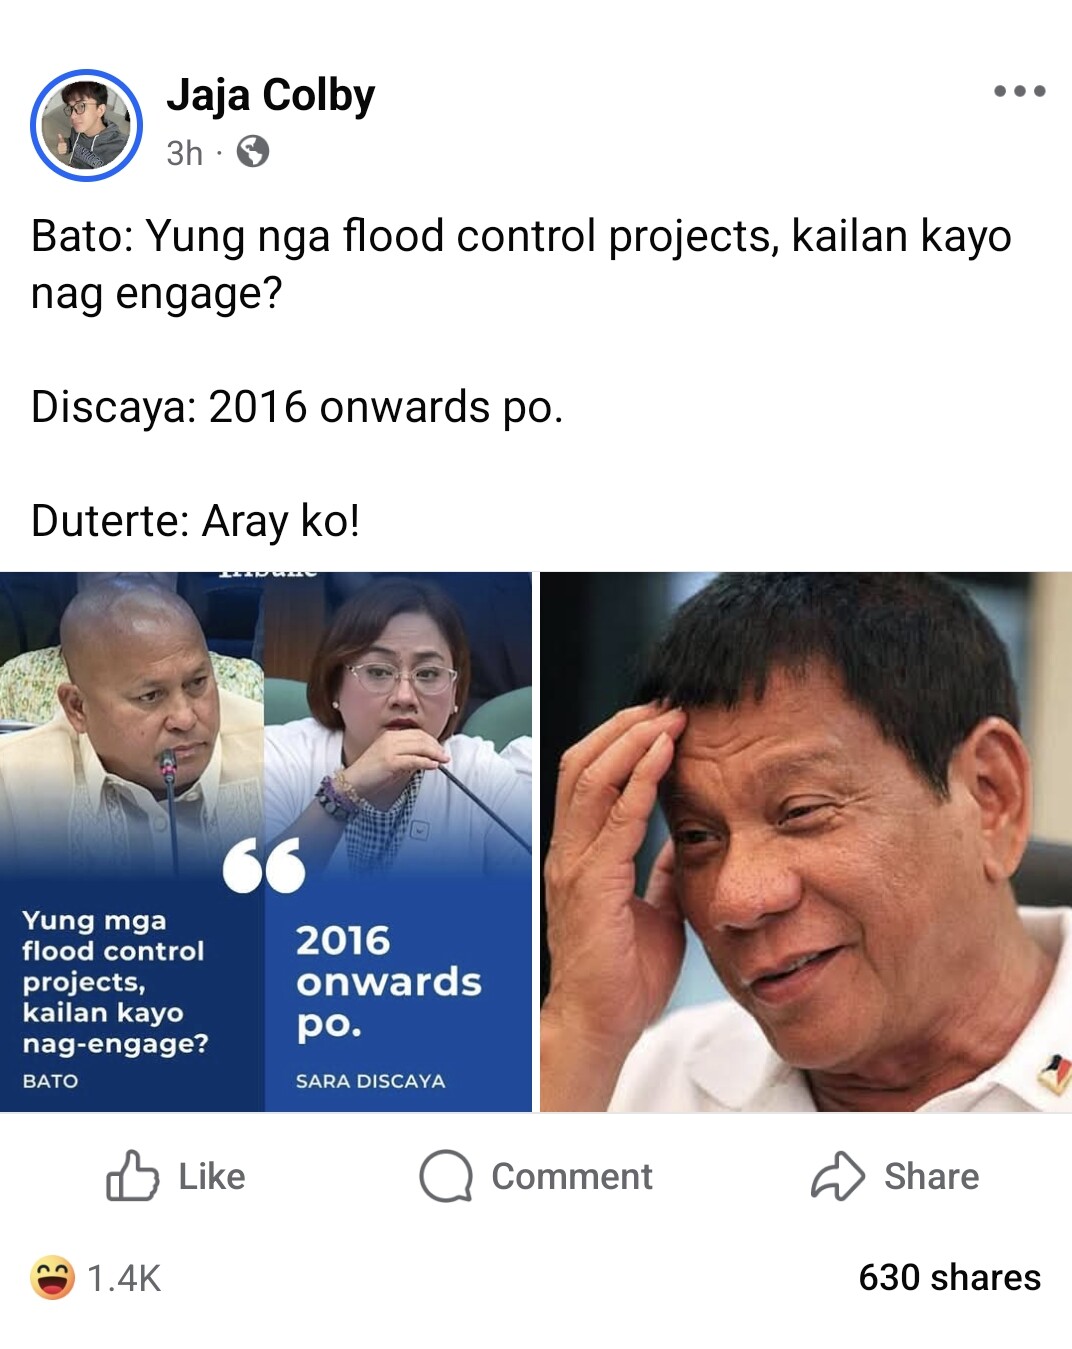Open the Bato and Discaya quote image
This screenshot has height=1349, width=1072.
266,841
